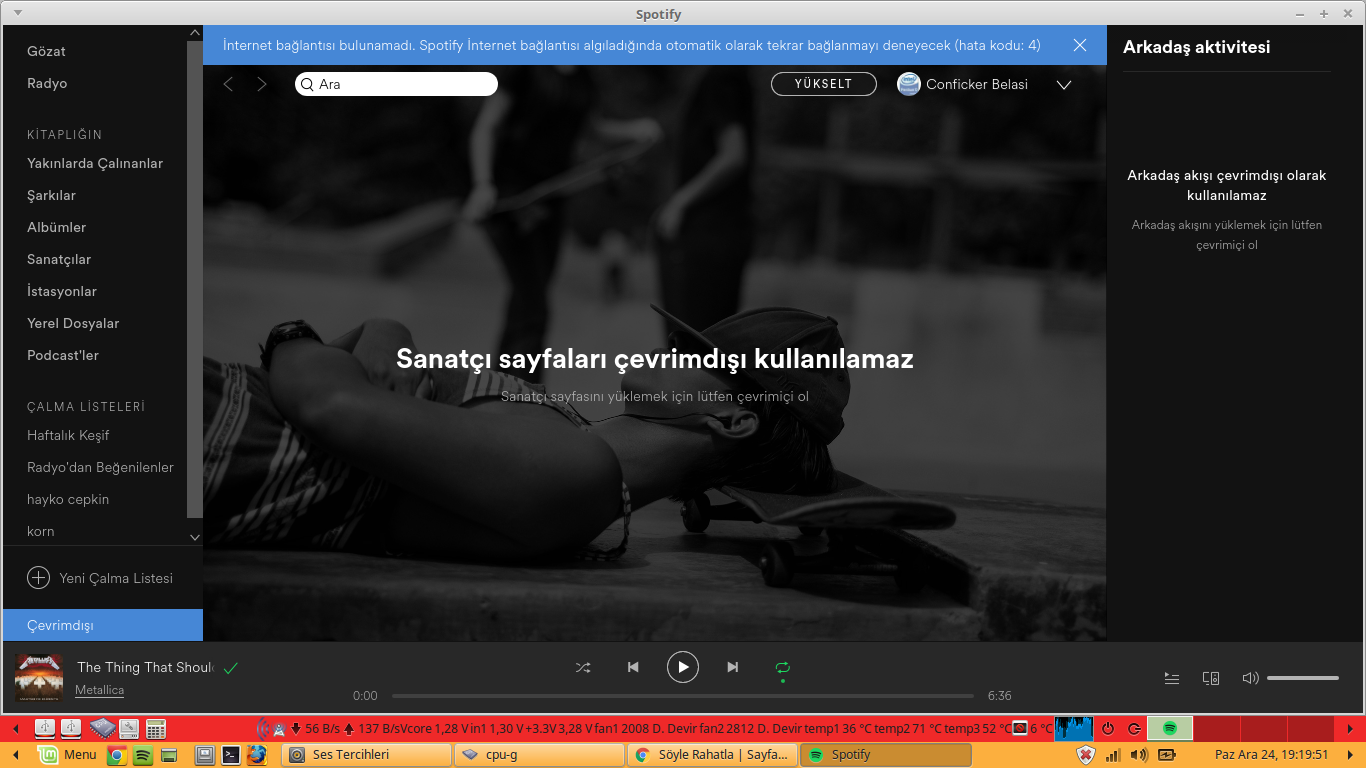Switch to the cpu-g window
The image size is (1366, 768).
(x=539, y=755)
